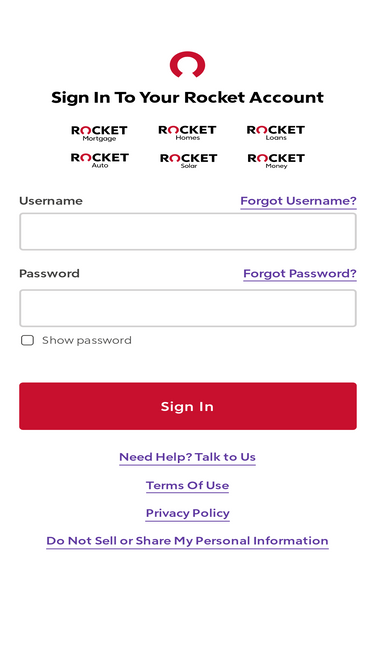Viewport: 375px width, 667px height.
Task: Click the Show password label text
Action: [x=87, y=340]
